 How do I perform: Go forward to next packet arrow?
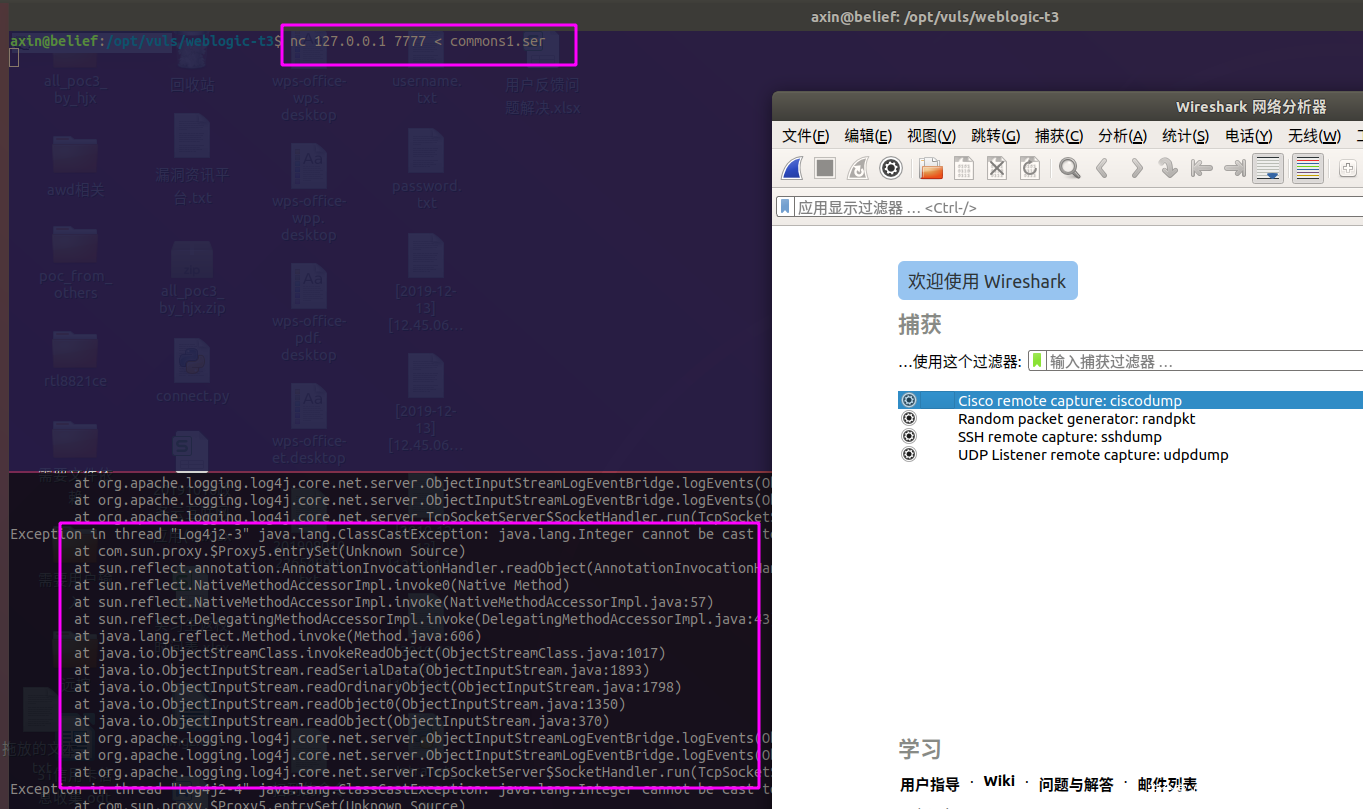pyautogui.click(x=1136, y=168)
